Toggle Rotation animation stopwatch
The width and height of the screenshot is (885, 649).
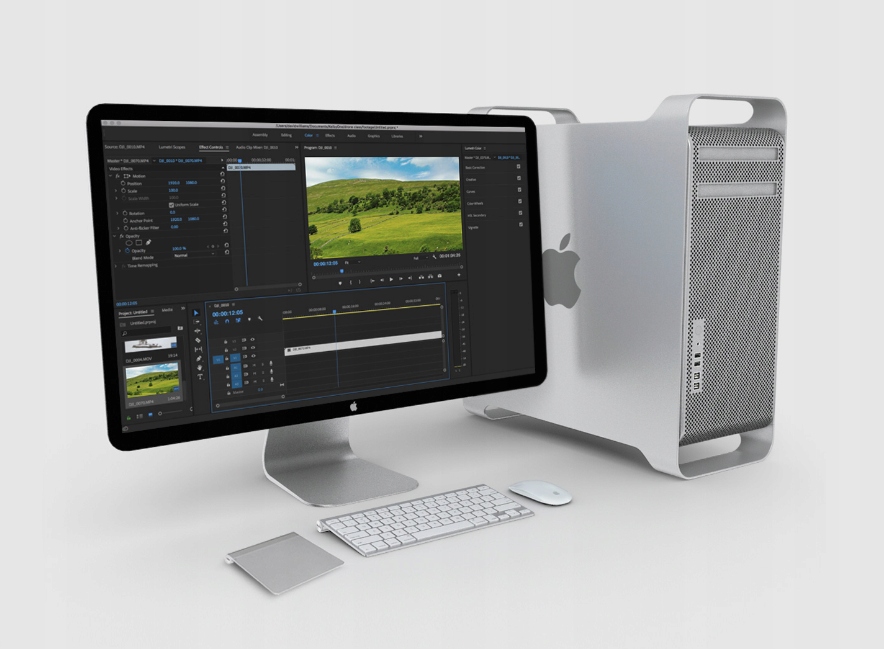pos(125,213)
